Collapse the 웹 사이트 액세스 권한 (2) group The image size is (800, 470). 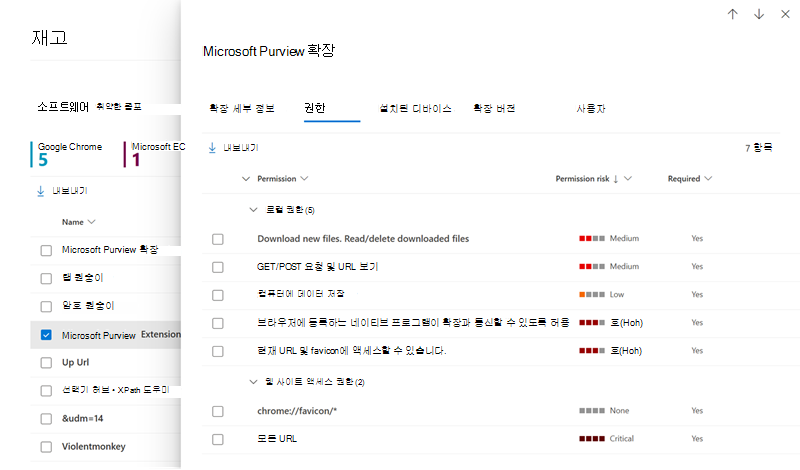coord(253,382)
